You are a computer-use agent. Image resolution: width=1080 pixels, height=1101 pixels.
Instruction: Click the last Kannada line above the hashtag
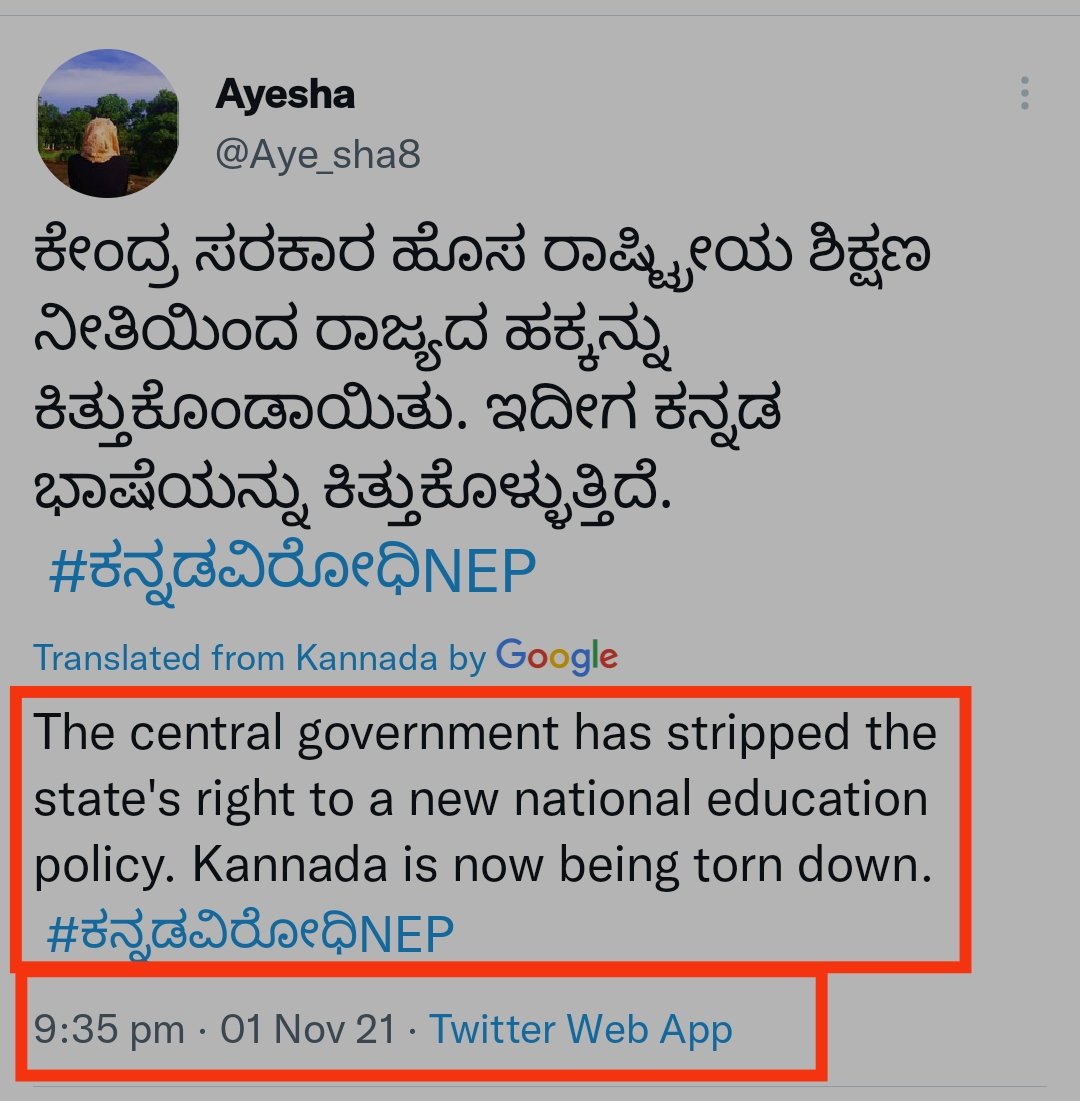point(353,493)
